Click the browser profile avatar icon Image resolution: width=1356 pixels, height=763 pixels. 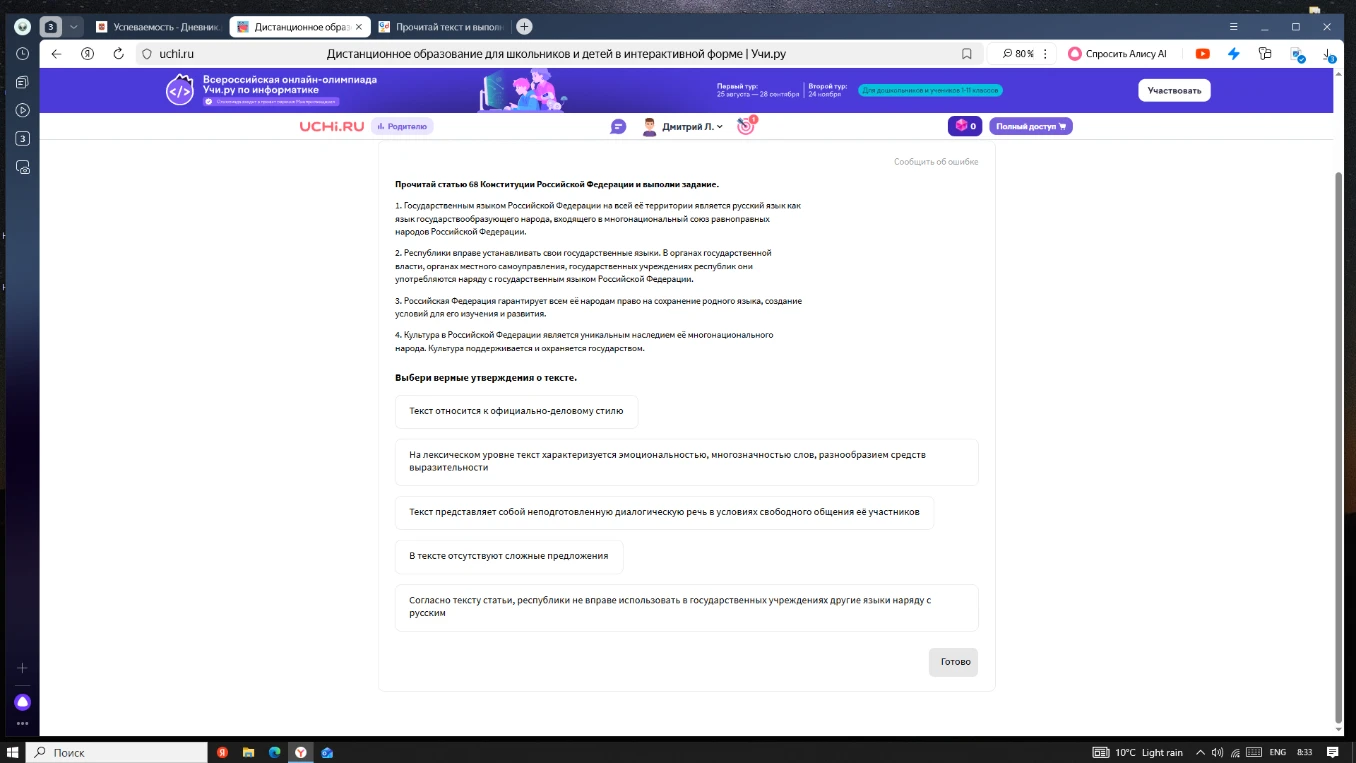click(x=22, y=27)
